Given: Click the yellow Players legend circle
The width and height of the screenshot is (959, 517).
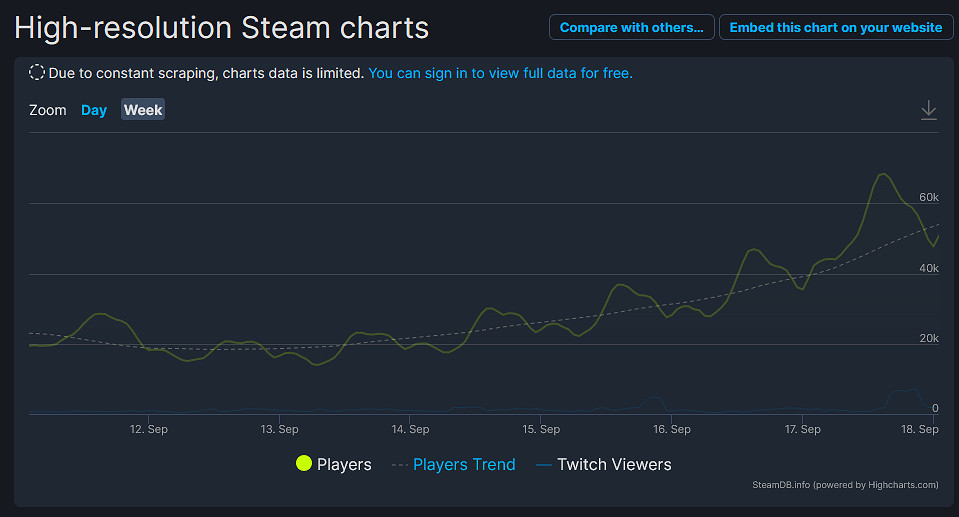Looking at the screenshot, I should click(304, 464).
